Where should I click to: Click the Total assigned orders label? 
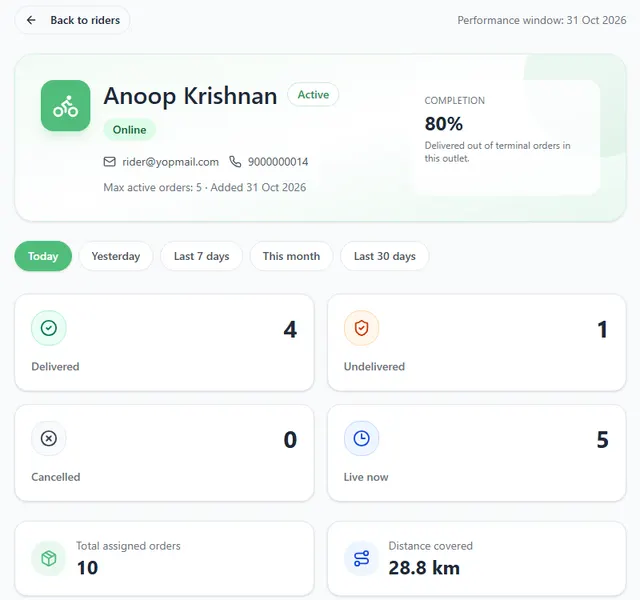[128, 546]
